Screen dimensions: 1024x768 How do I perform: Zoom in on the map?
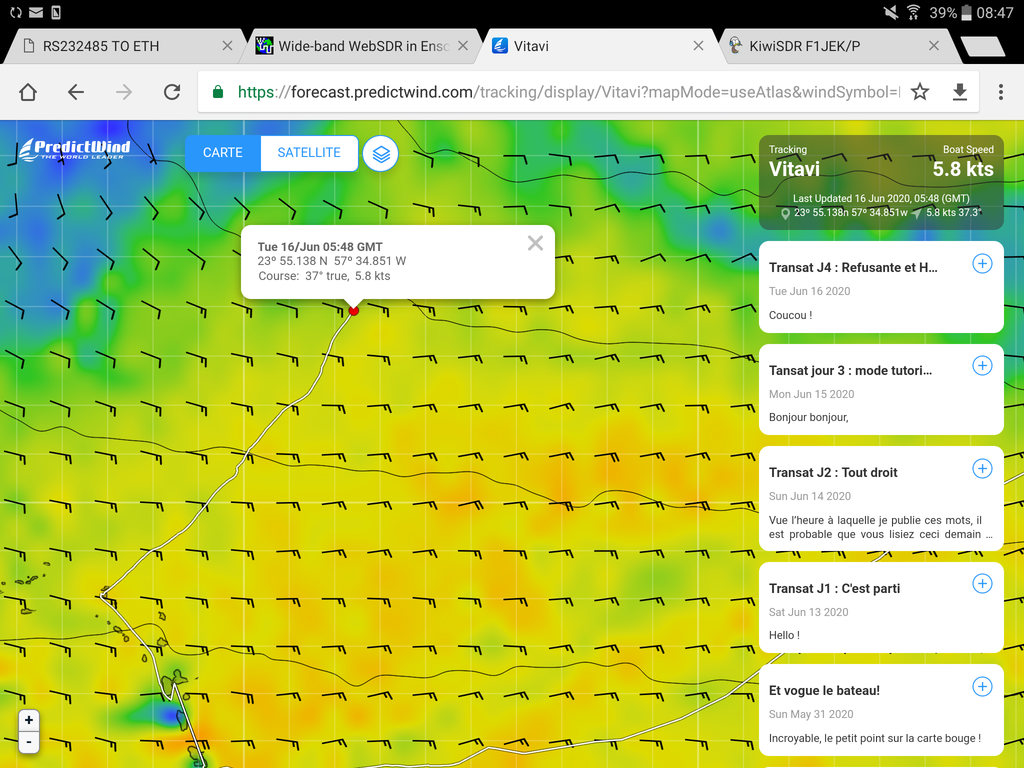pos(29,720)
